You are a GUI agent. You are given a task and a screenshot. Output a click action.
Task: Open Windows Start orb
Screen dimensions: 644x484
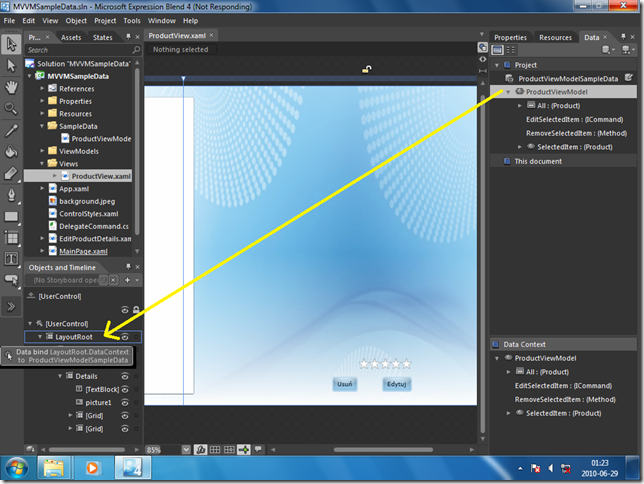(x=17, y=468)
